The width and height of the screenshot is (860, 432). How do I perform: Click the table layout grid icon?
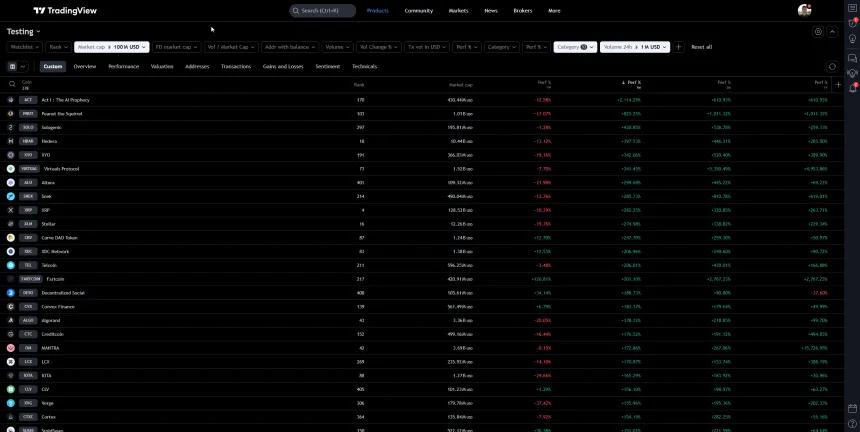click(x=13, y=66)
